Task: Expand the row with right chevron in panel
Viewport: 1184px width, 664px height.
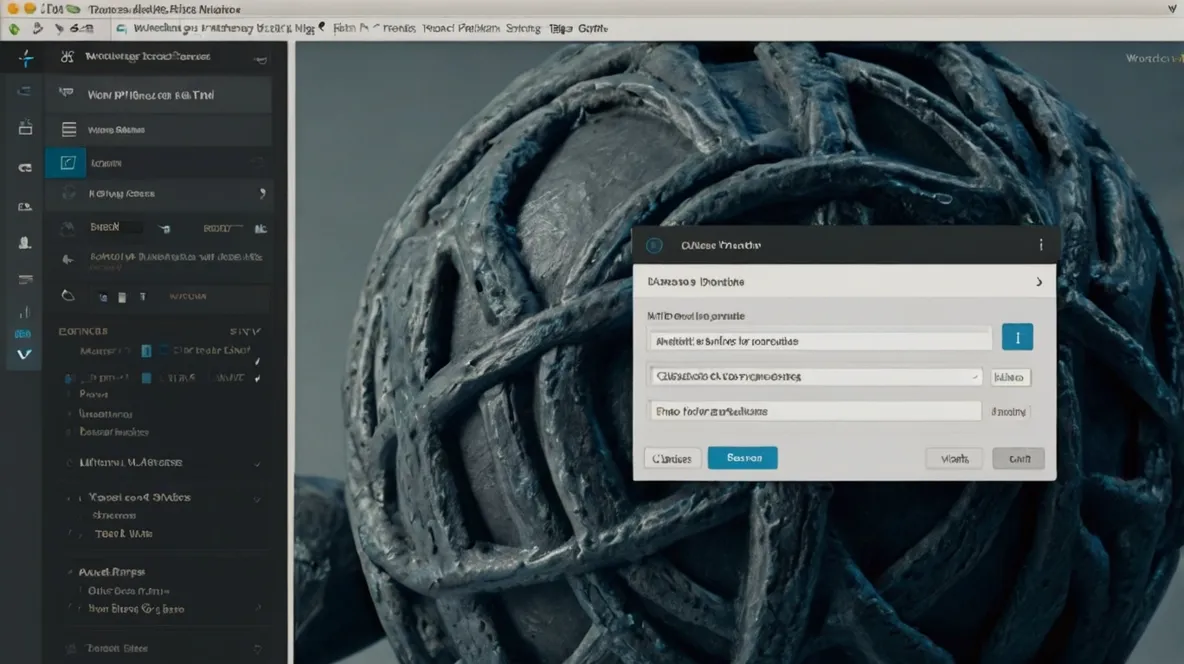Action: (x=262, y=193)
